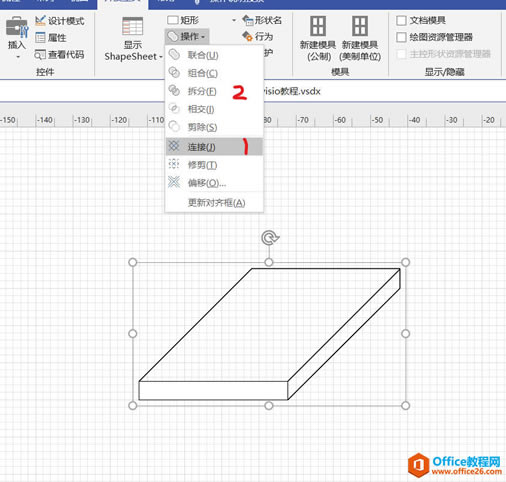Select Join (连接) in the Operations menu

coord(214,147)
